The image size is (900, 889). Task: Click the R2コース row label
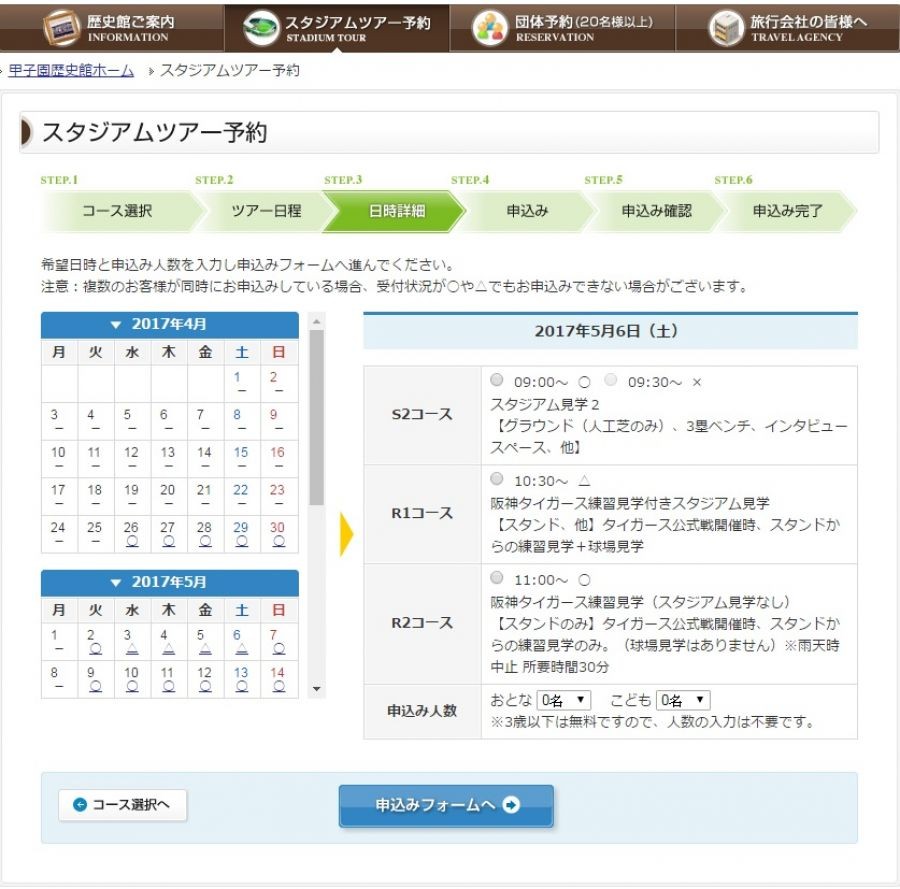click(x=422, y=623)
